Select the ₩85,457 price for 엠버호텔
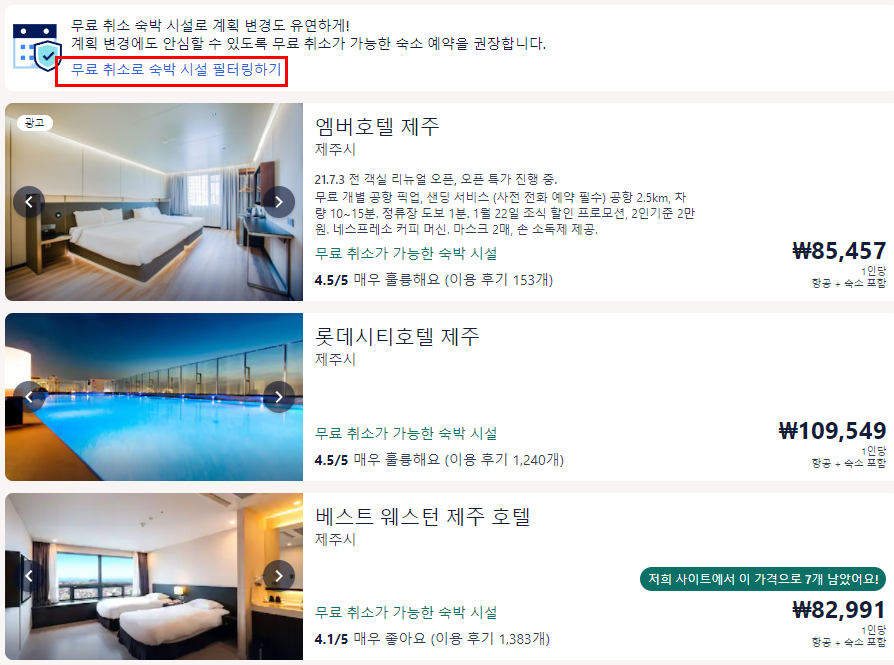The width and height of the screenshot is (894, 665). [x=839, y=251]
